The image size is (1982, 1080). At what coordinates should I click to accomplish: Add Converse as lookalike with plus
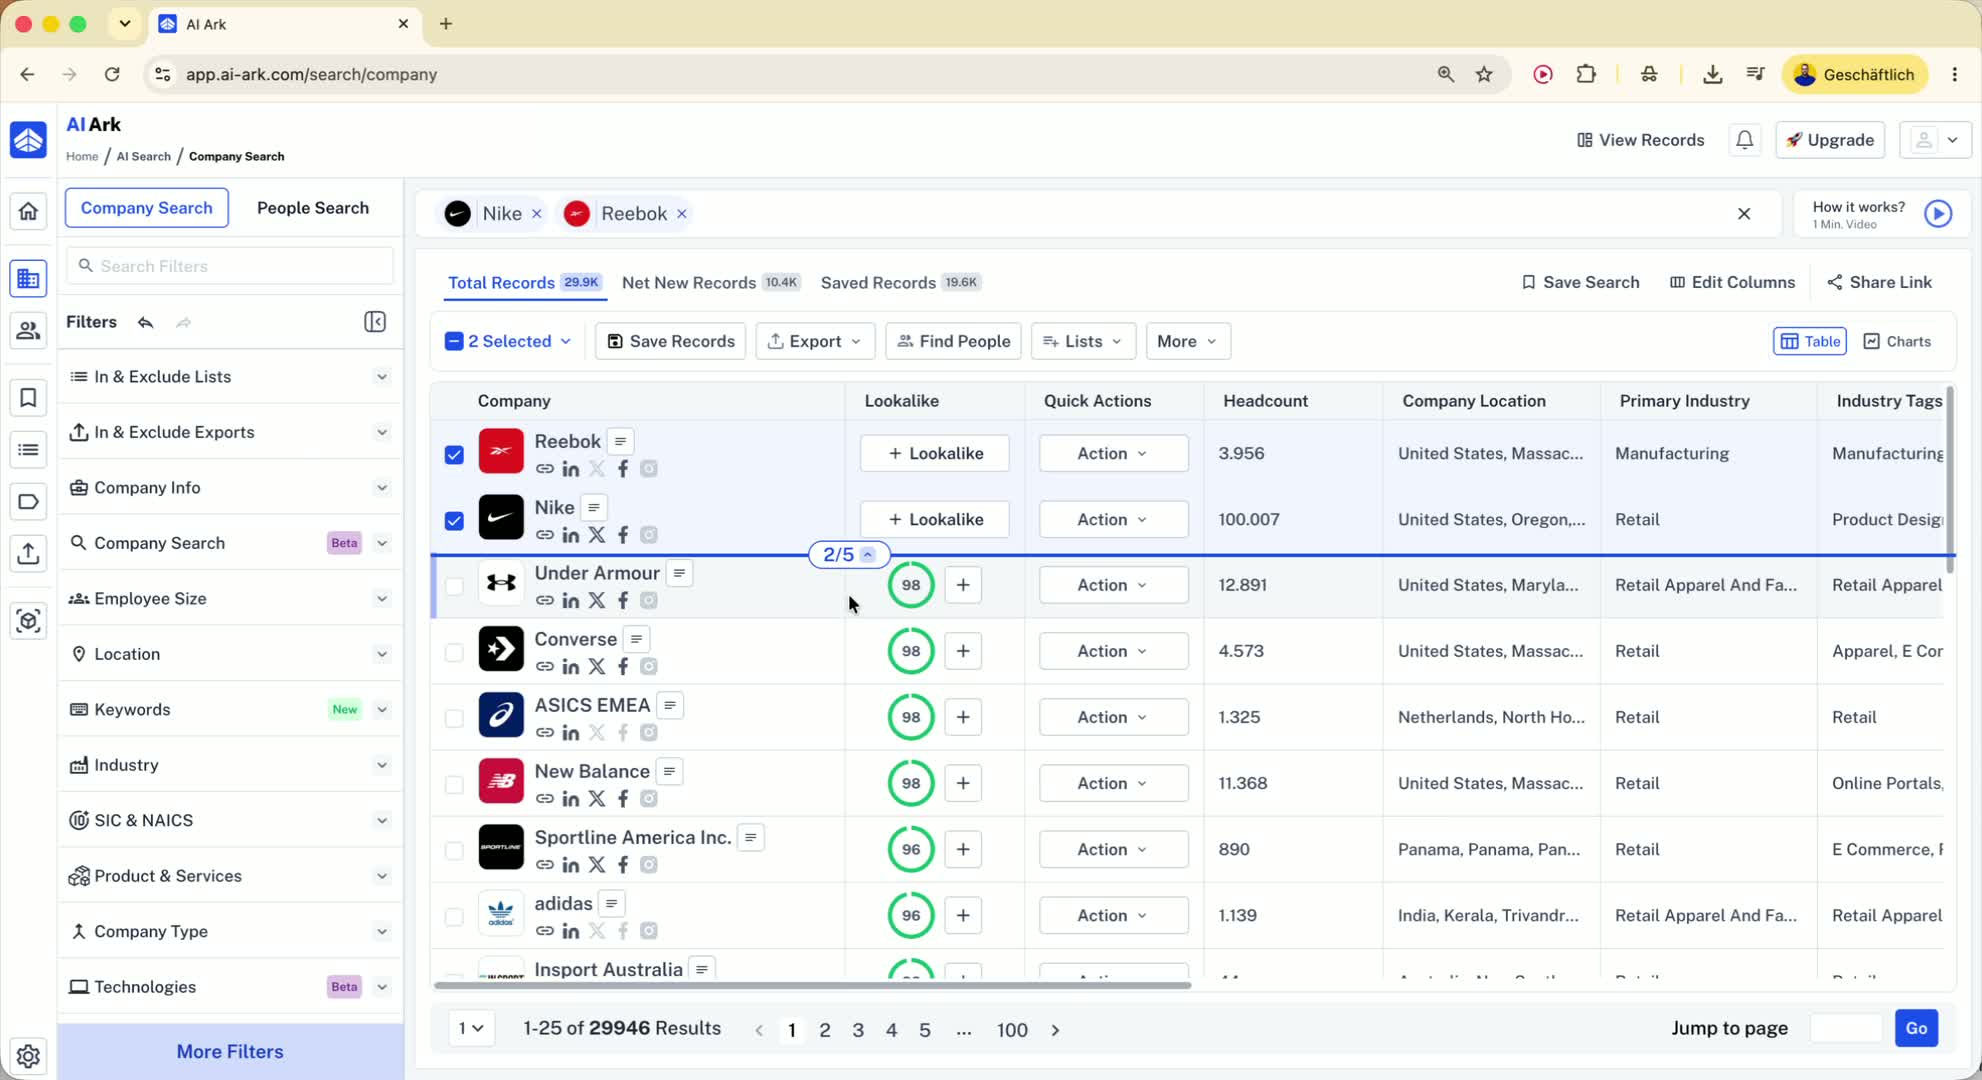(963, 651)
